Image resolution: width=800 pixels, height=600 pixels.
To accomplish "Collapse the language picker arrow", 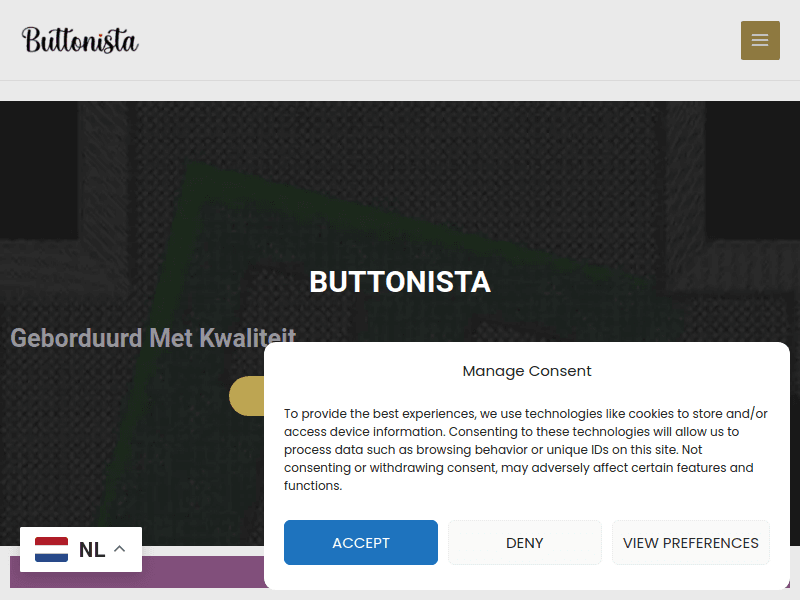I will coord(118,548).
